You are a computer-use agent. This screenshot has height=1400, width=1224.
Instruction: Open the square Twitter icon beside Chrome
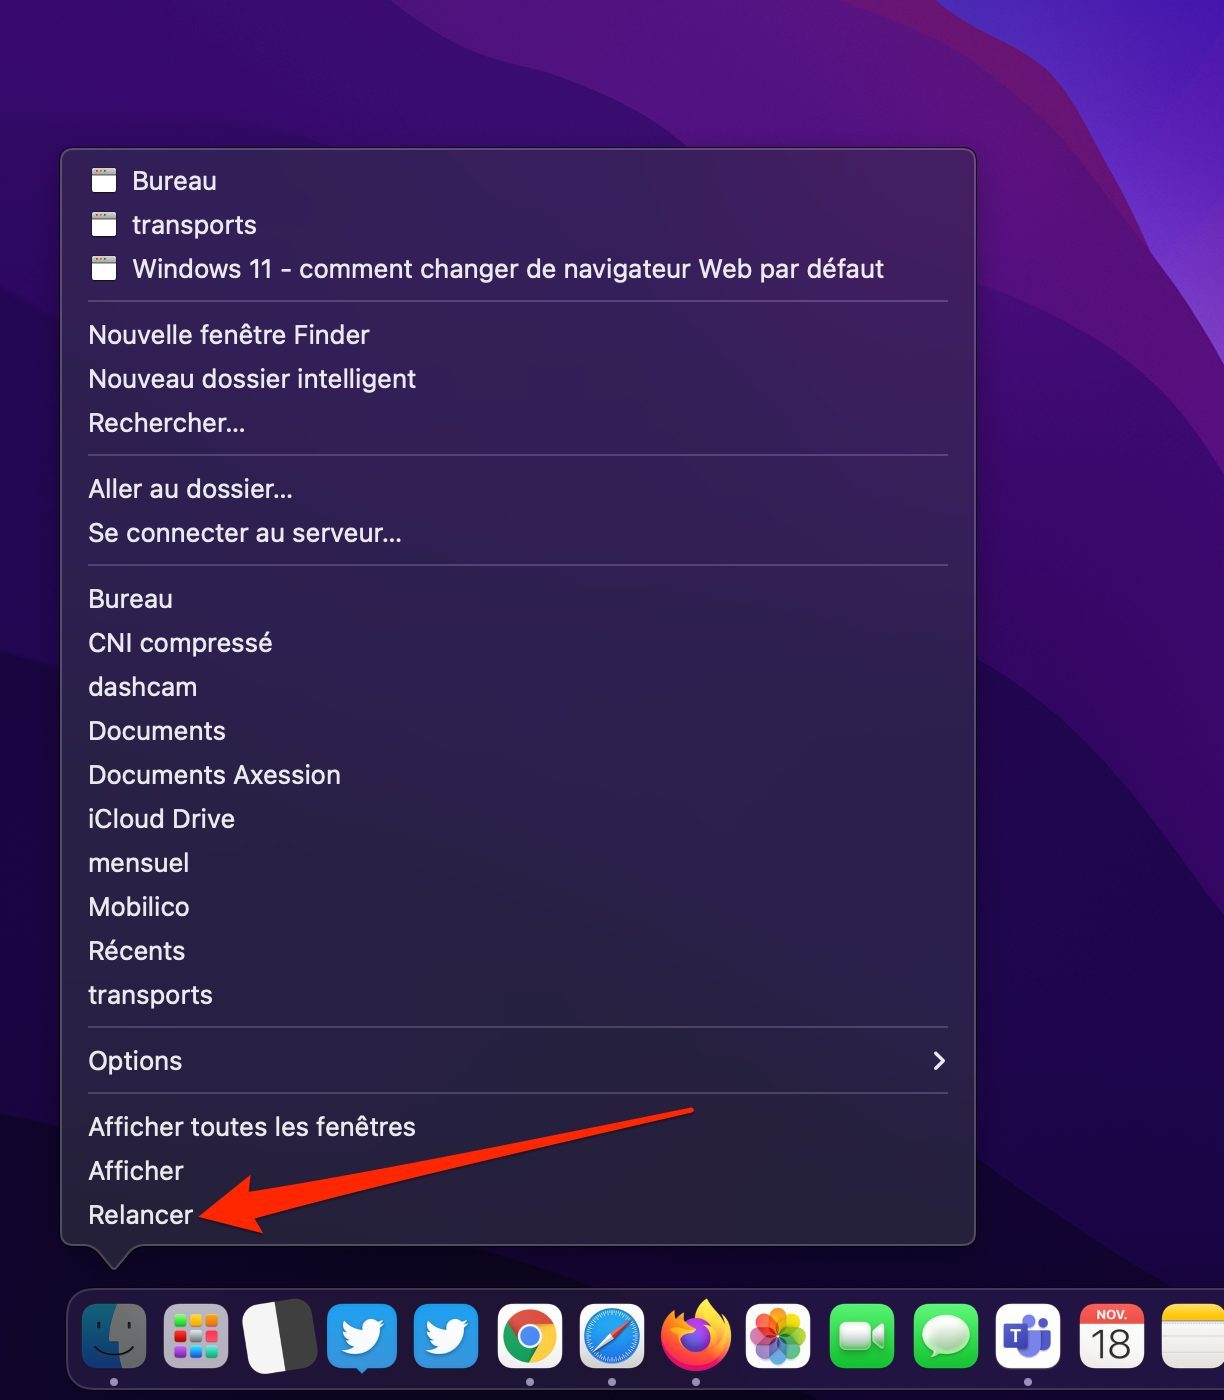446,1336
